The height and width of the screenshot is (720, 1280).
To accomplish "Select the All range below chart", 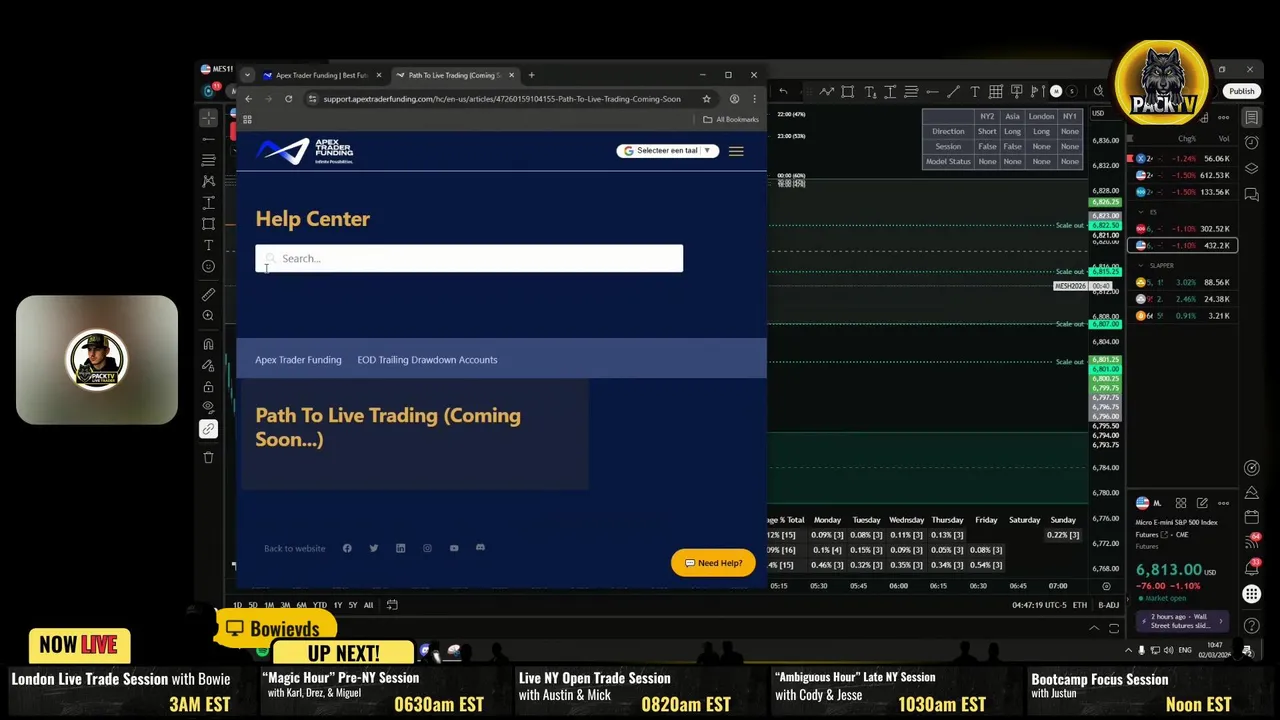I will pyautogui.click(x=368, y=605).
